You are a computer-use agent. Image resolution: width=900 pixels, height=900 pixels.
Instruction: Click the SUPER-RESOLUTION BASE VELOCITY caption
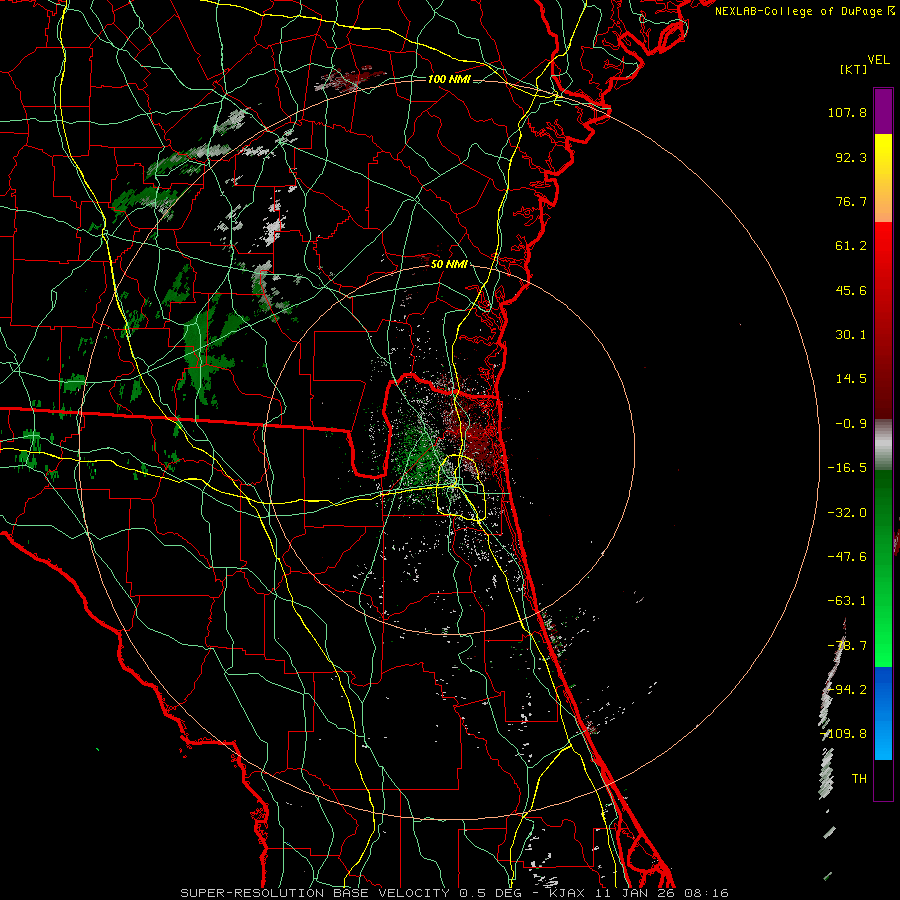[455, 893]
